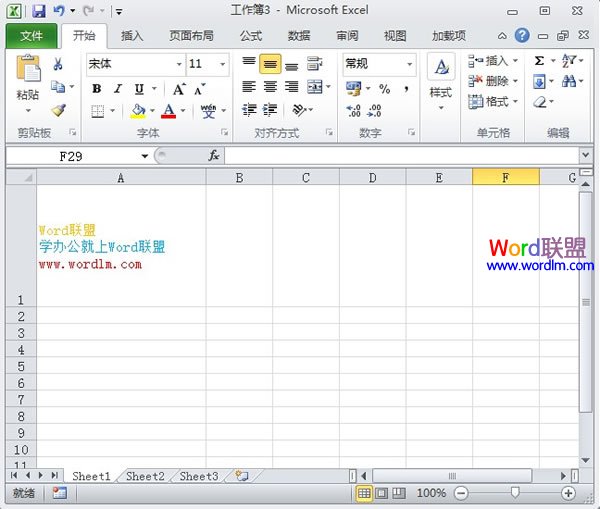The width and height of the screenshot is (600, 509).
Task: Increase font size with large A icon
Action: click(179, 89)
